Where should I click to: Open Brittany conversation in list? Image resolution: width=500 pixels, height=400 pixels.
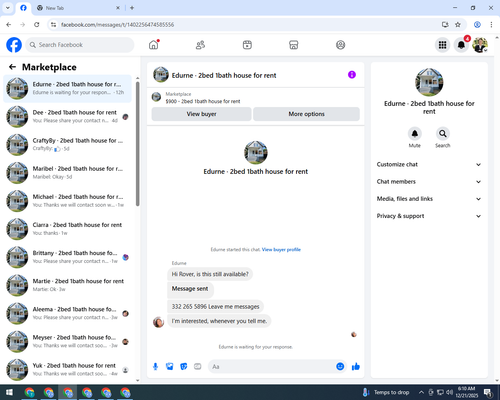68,257
